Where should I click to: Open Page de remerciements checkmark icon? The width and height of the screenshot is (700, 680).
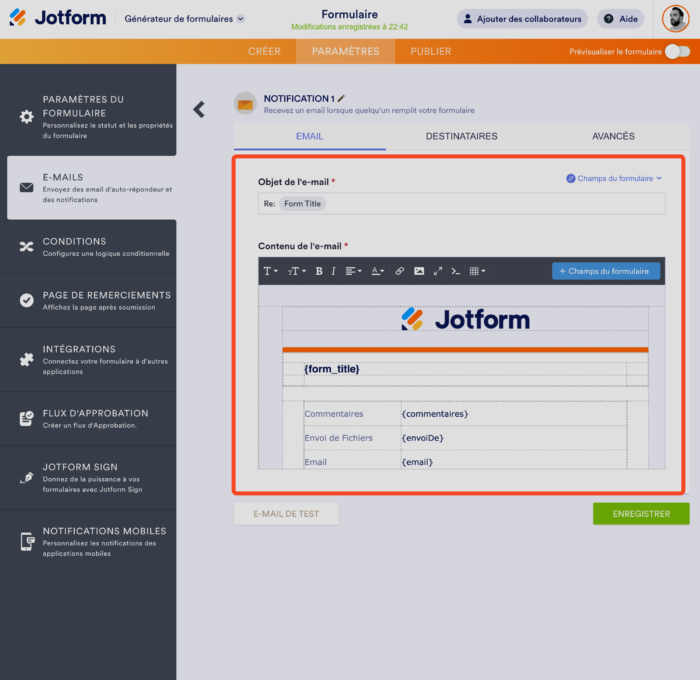pyautogui.click(x=26, y=300)
